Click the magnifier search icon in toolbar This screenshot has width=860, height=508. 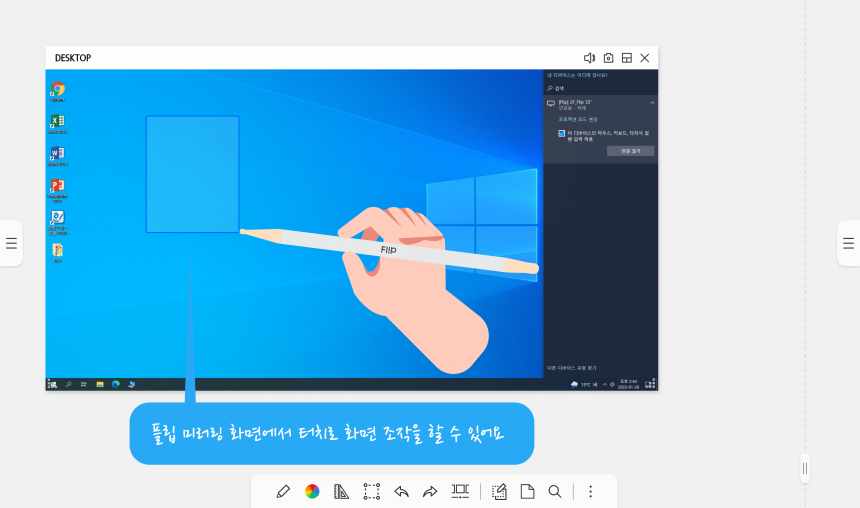555,492
